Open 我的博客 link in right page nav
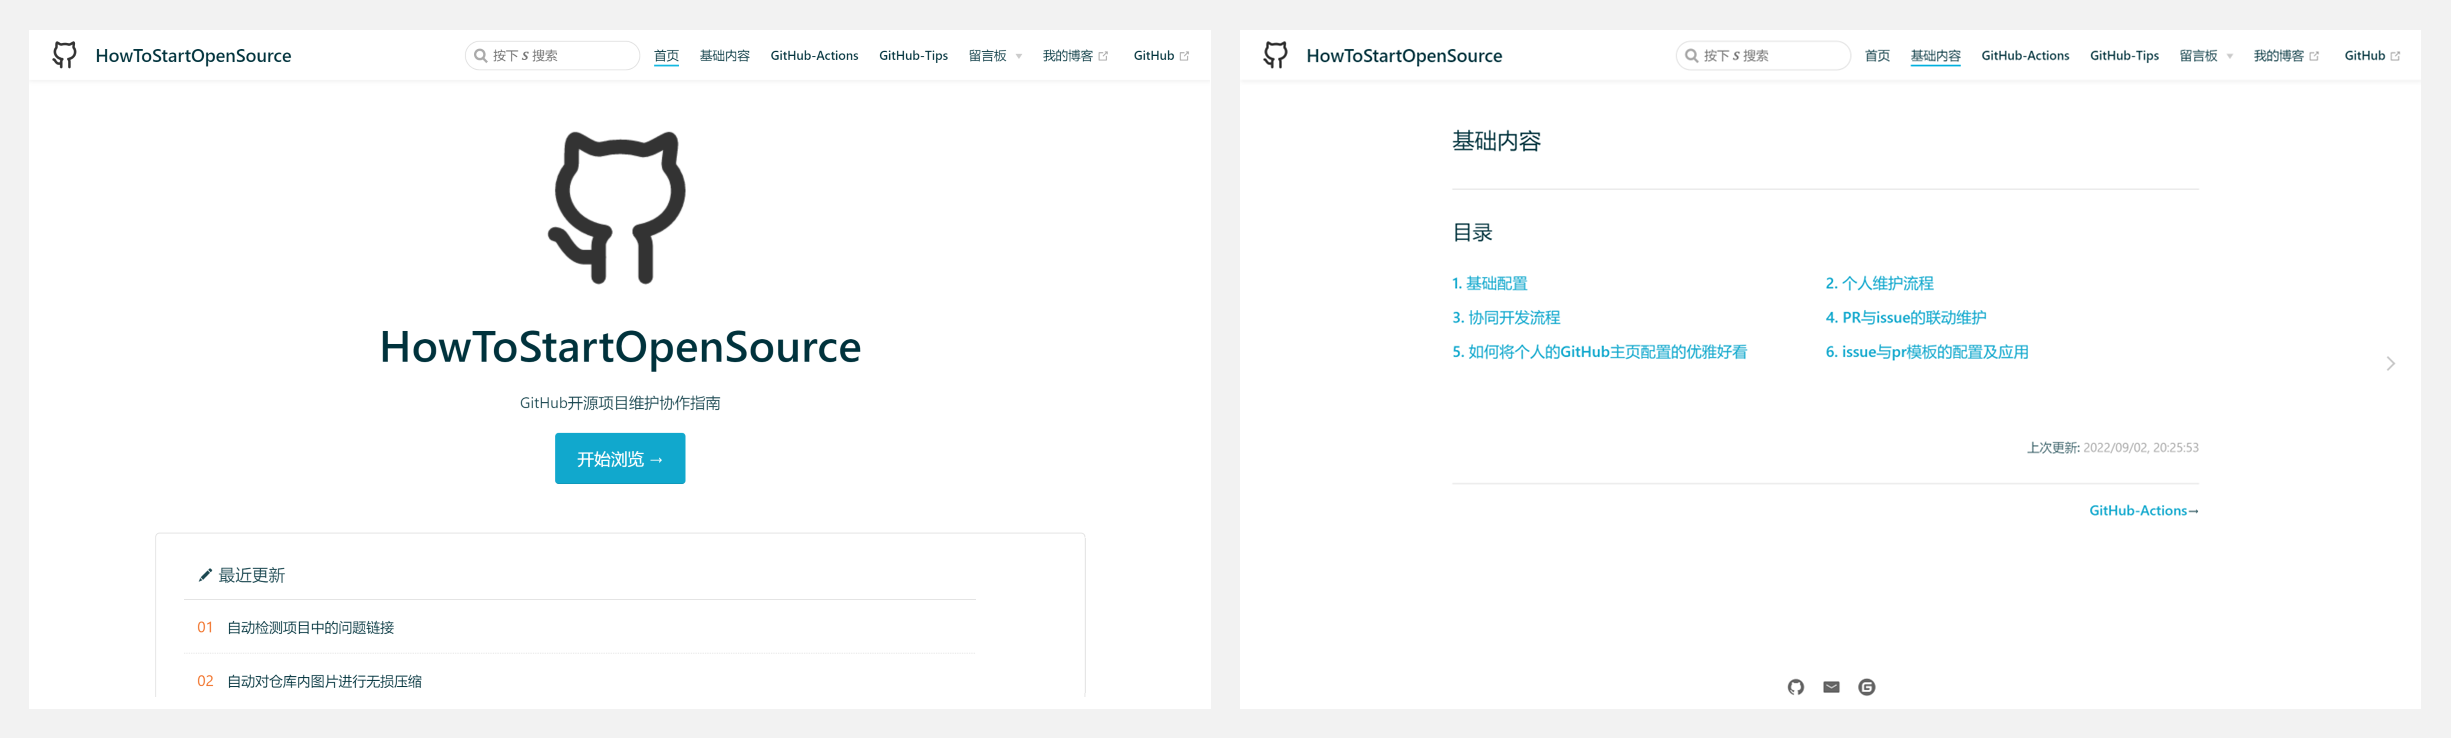The width and height of the screenshot is (2451, 738). (2286, 56)
